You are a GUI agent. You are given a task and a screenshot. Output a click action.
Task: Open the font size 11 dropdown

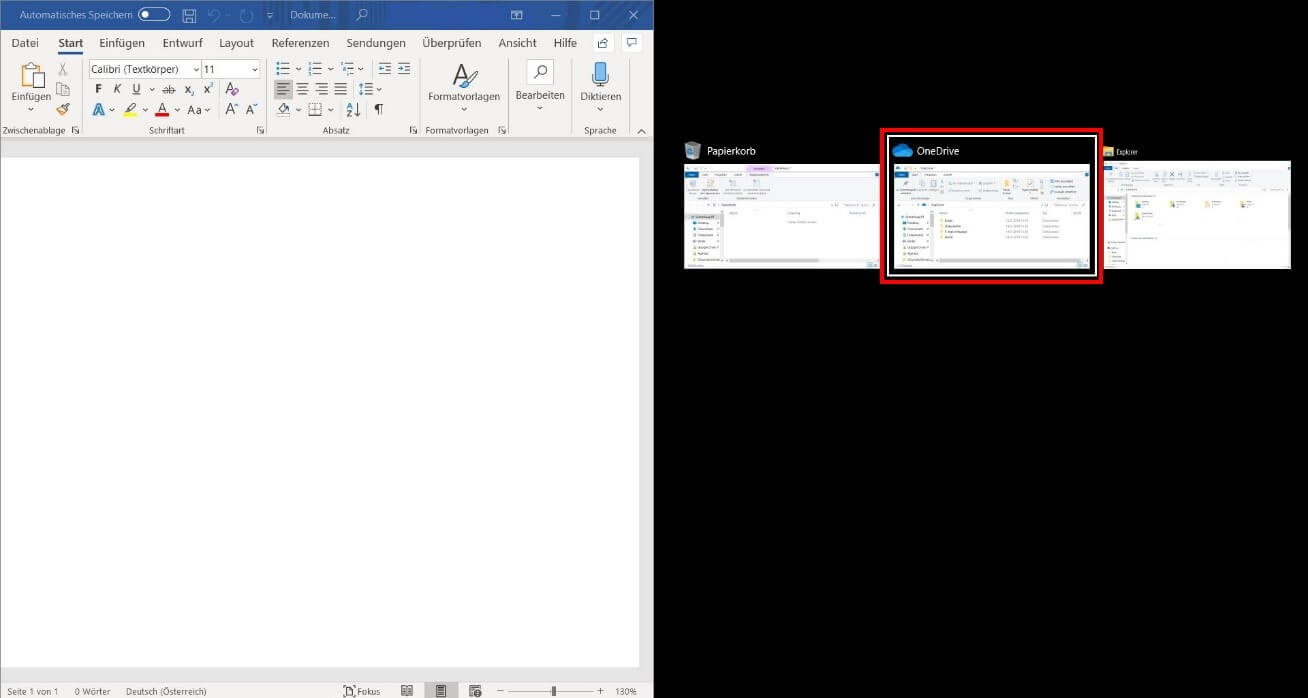(x=254, y=69)
